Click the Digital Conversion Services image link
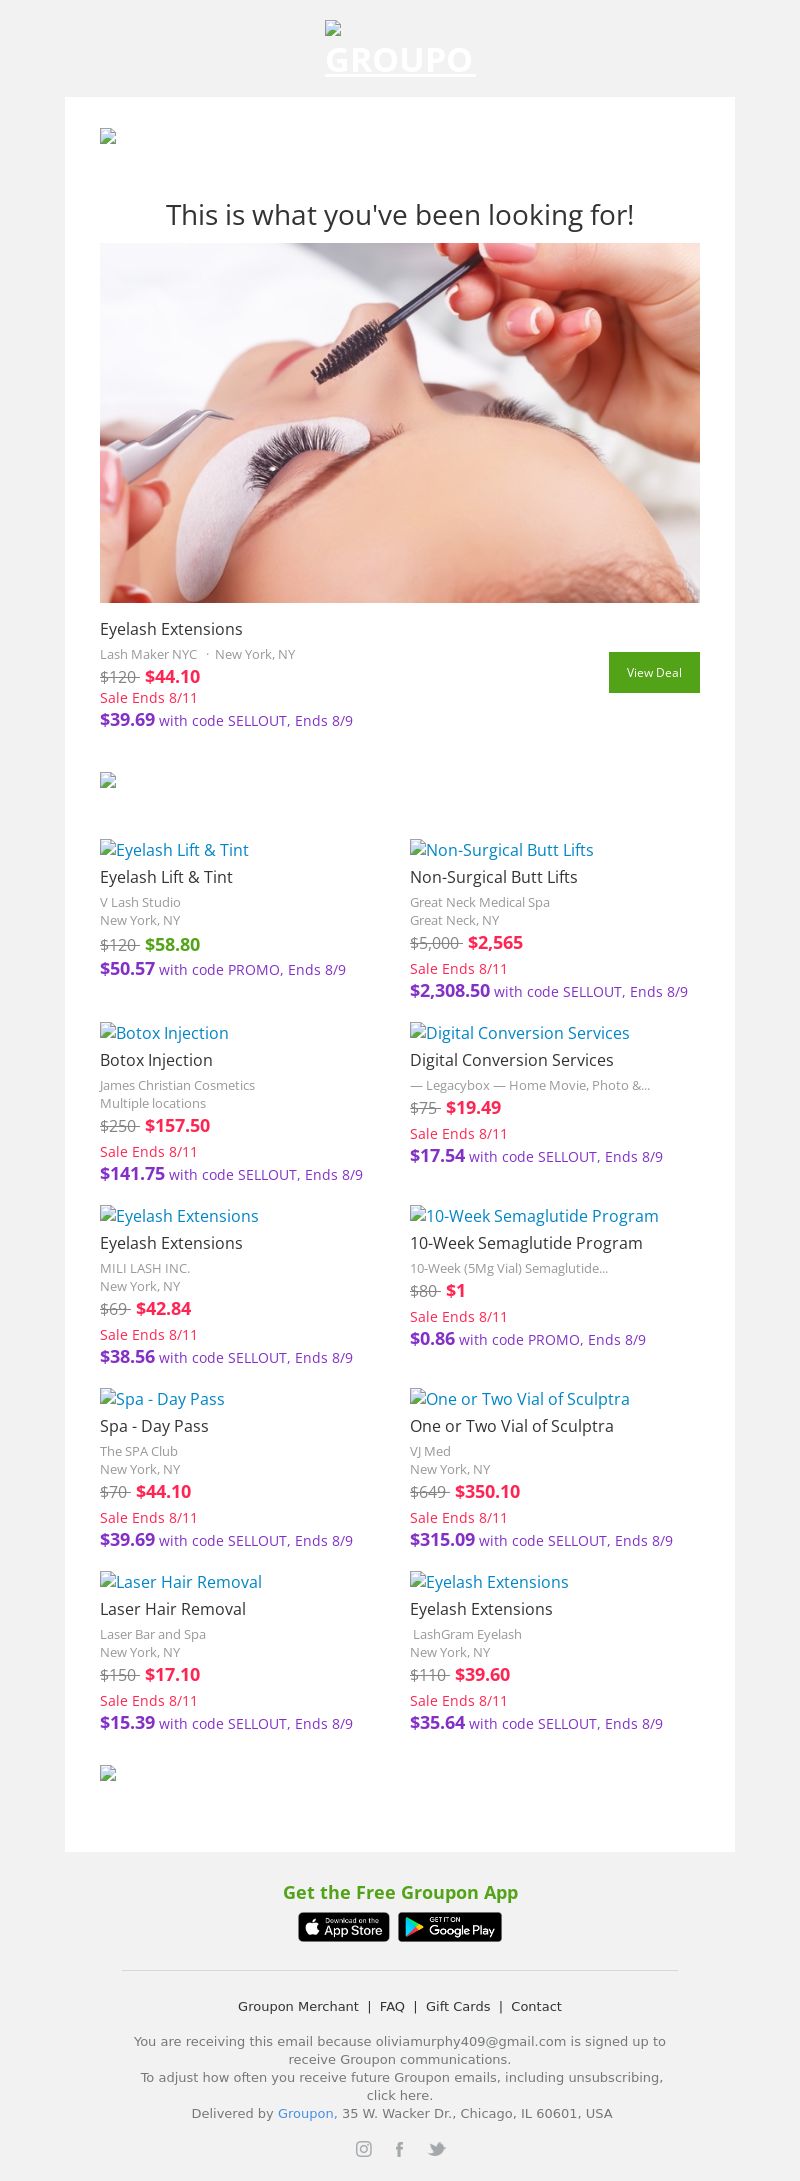The width and height of the screenshot is (800, 2181). (x=520, y=1033)
